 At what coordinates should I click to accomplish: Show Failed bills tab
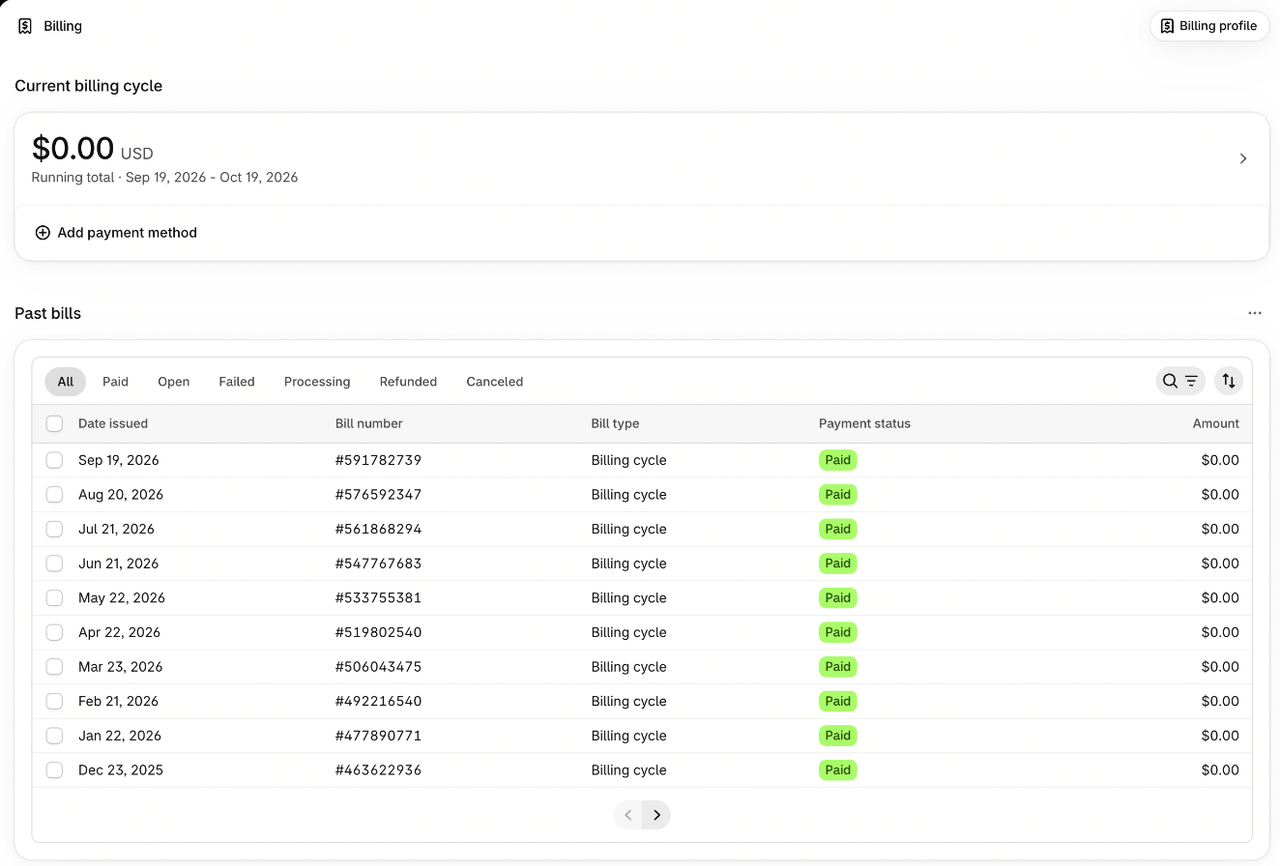tap(237, 382)
